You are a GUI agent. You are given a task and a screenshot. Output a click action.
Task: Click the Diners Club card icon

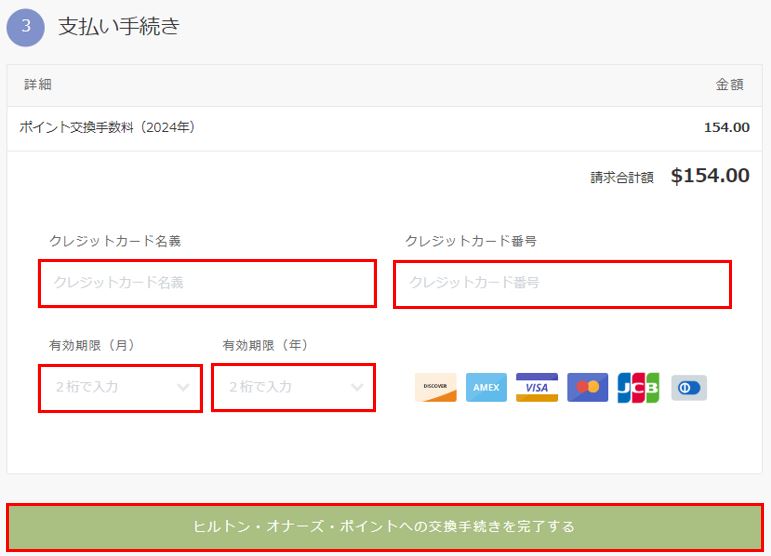689,387
